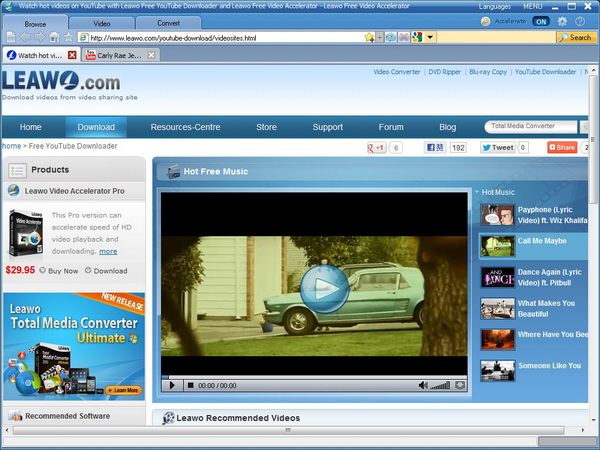This screenshot has height=450, width=600.
Task: Open the address bar history dropdown arrow
Action: 379,37
